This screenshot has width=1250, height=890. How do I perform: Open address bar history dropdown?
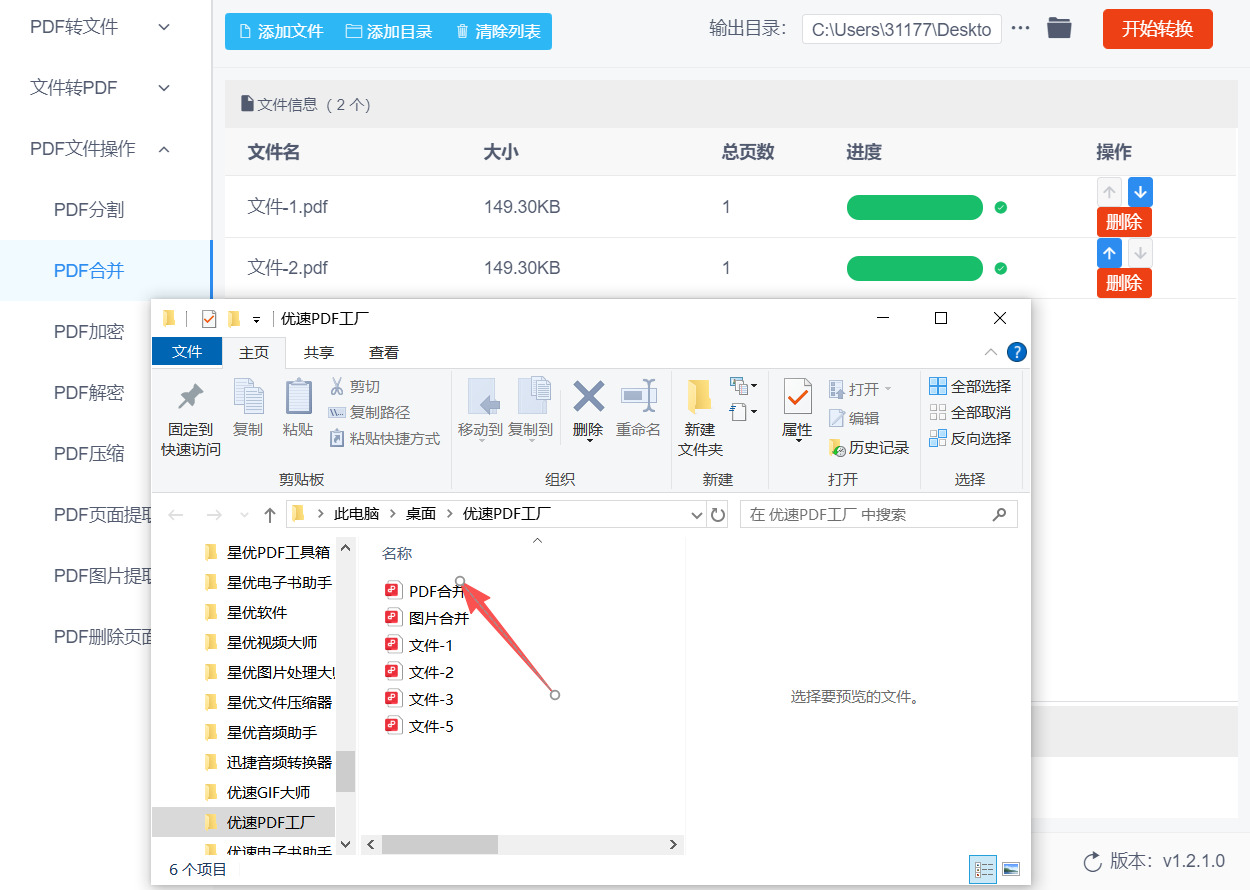(697, 515)
